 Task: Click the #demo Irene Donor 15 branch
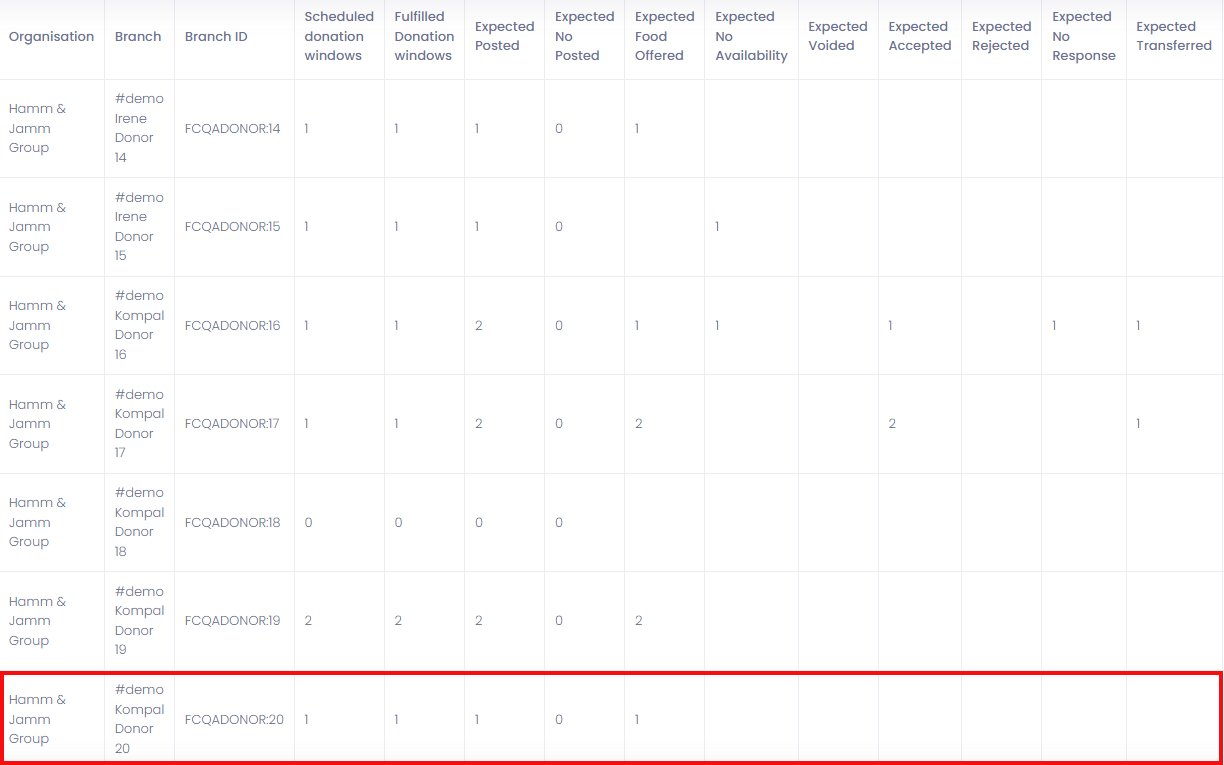(x=139, y=227)
